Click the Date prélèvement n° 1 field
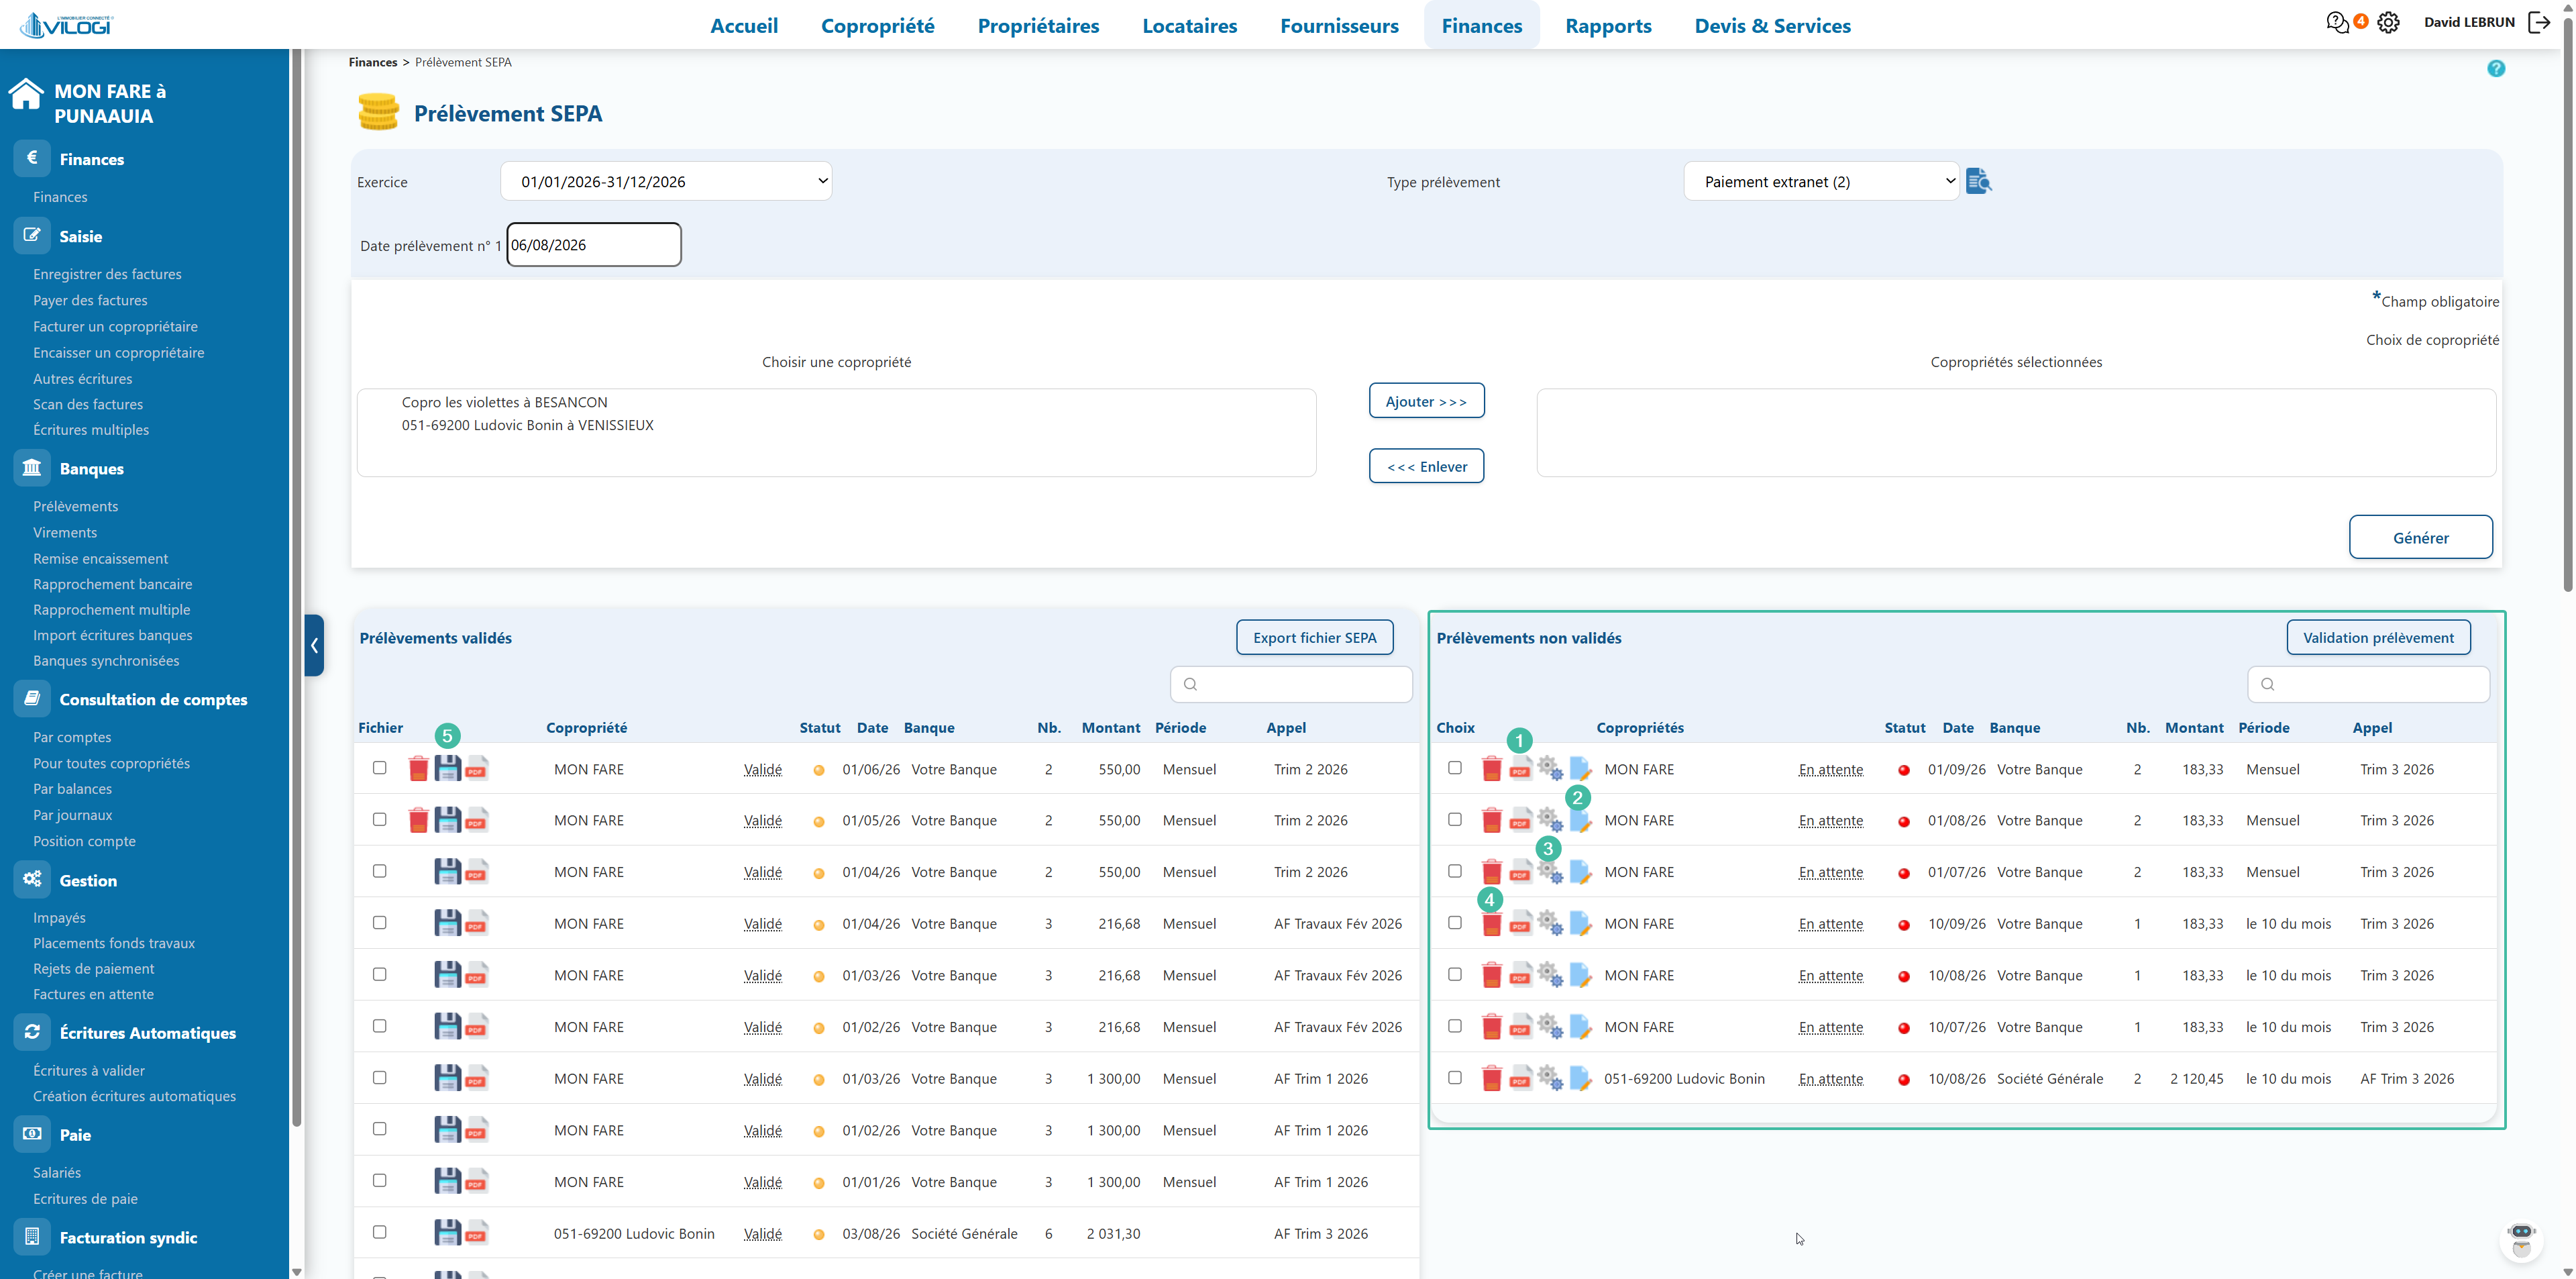2576x1279 pixels. point(594,245)
